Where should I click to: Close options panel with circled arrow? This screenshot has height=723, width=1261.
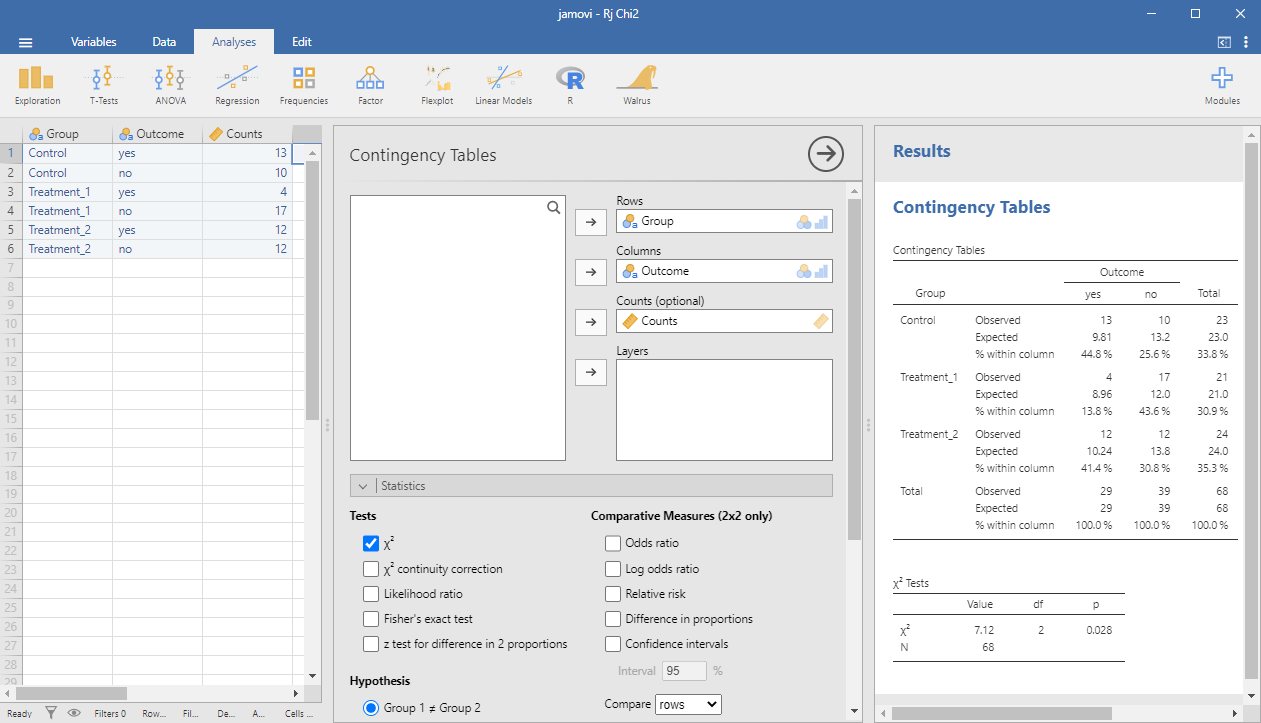coord(826,154)
